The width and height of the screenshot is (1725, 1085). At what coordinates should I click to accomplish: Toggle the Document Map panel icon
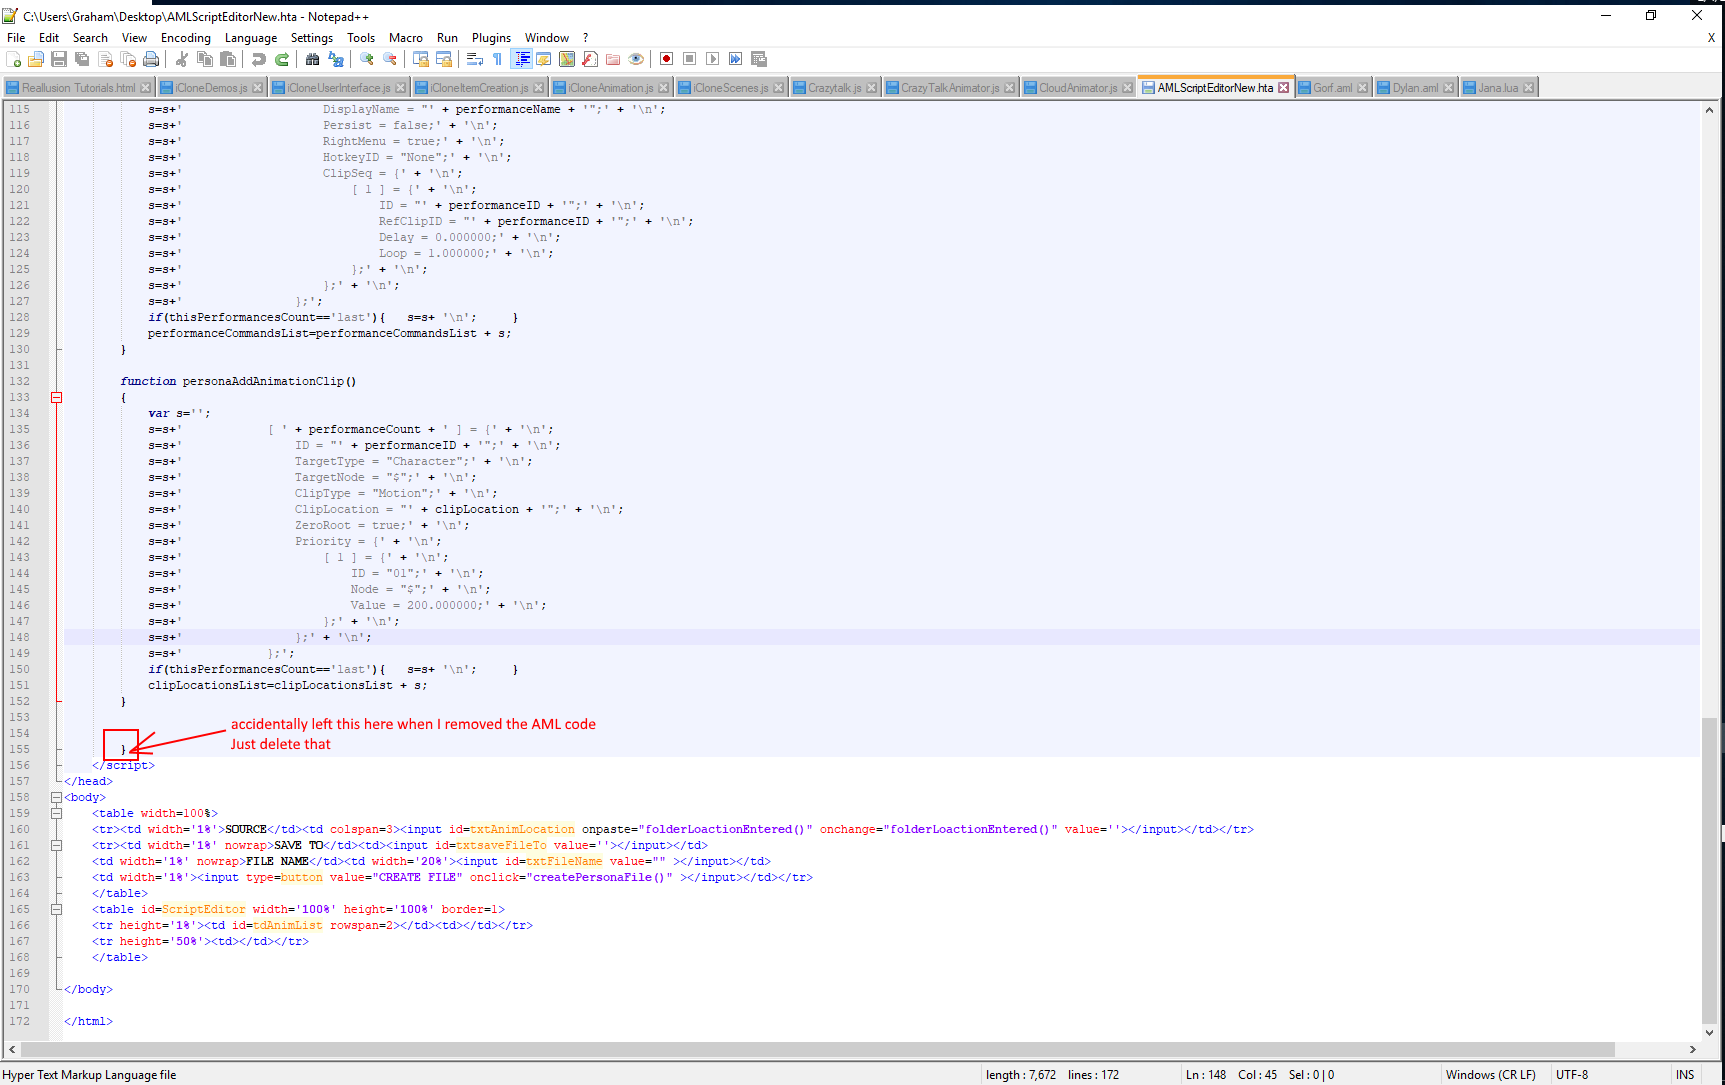pyautogui.click(x=567, y=60)
